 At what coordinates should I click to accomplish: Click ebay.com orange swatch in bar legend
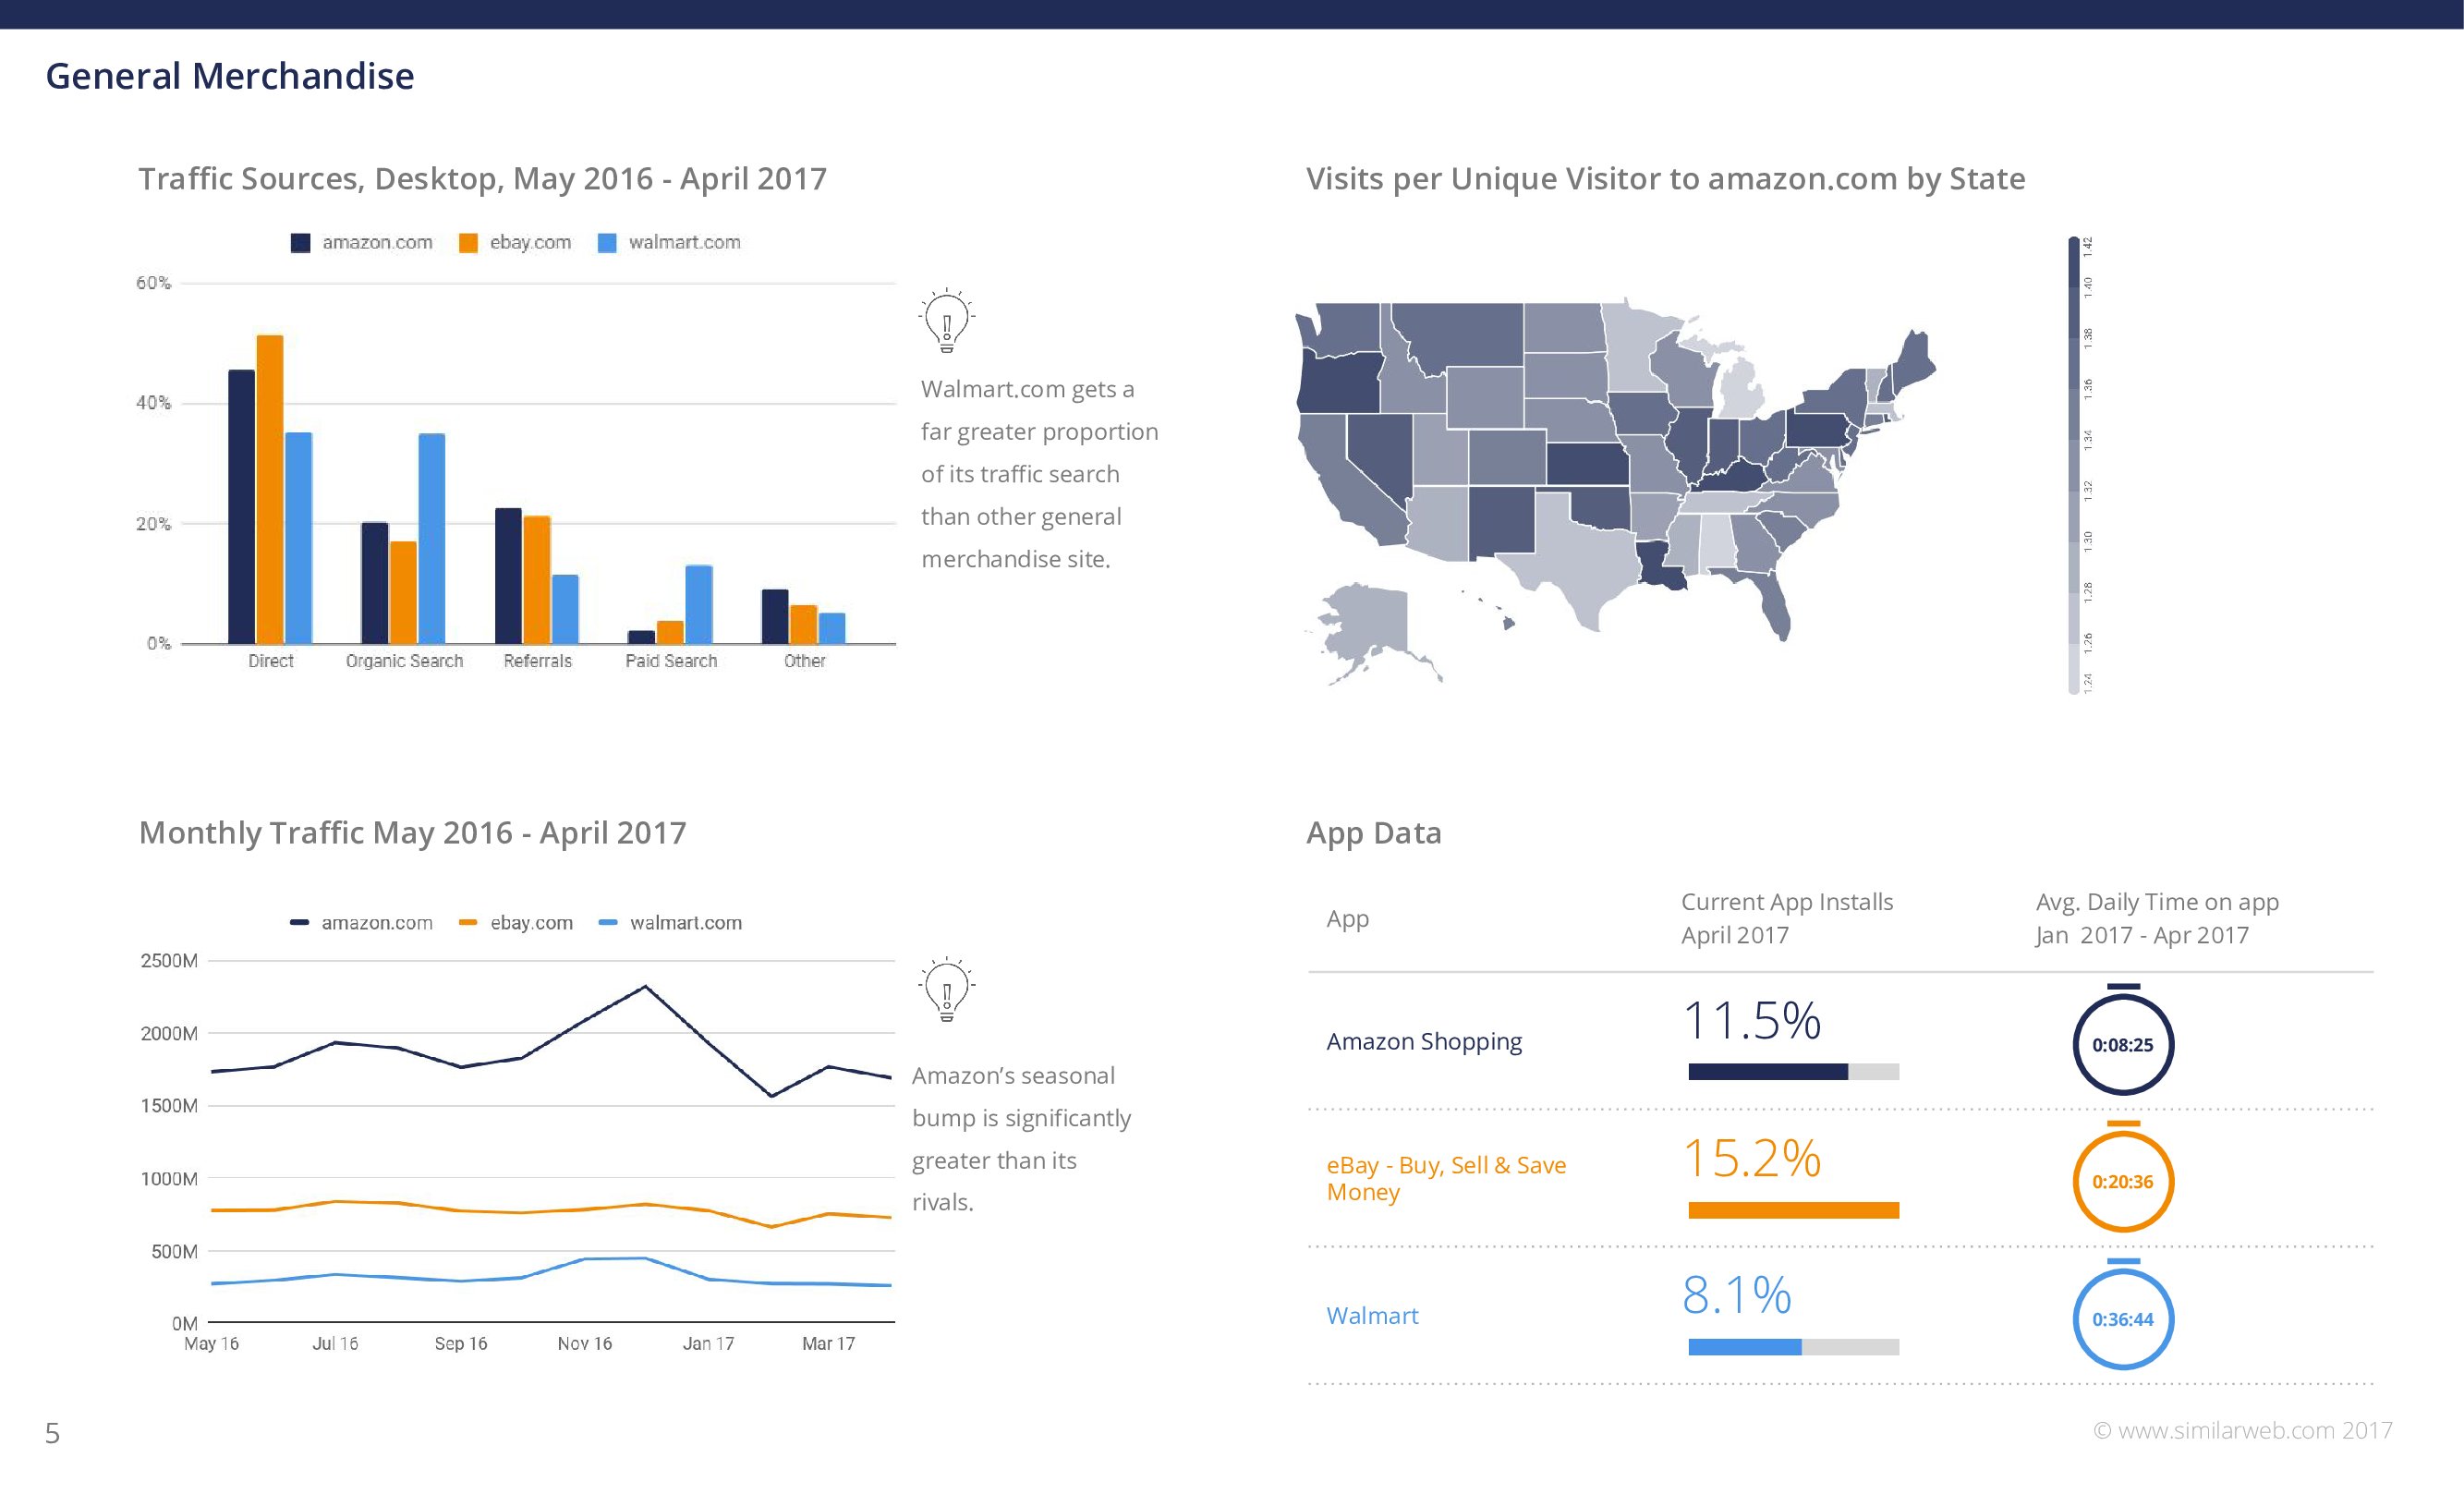468,243
